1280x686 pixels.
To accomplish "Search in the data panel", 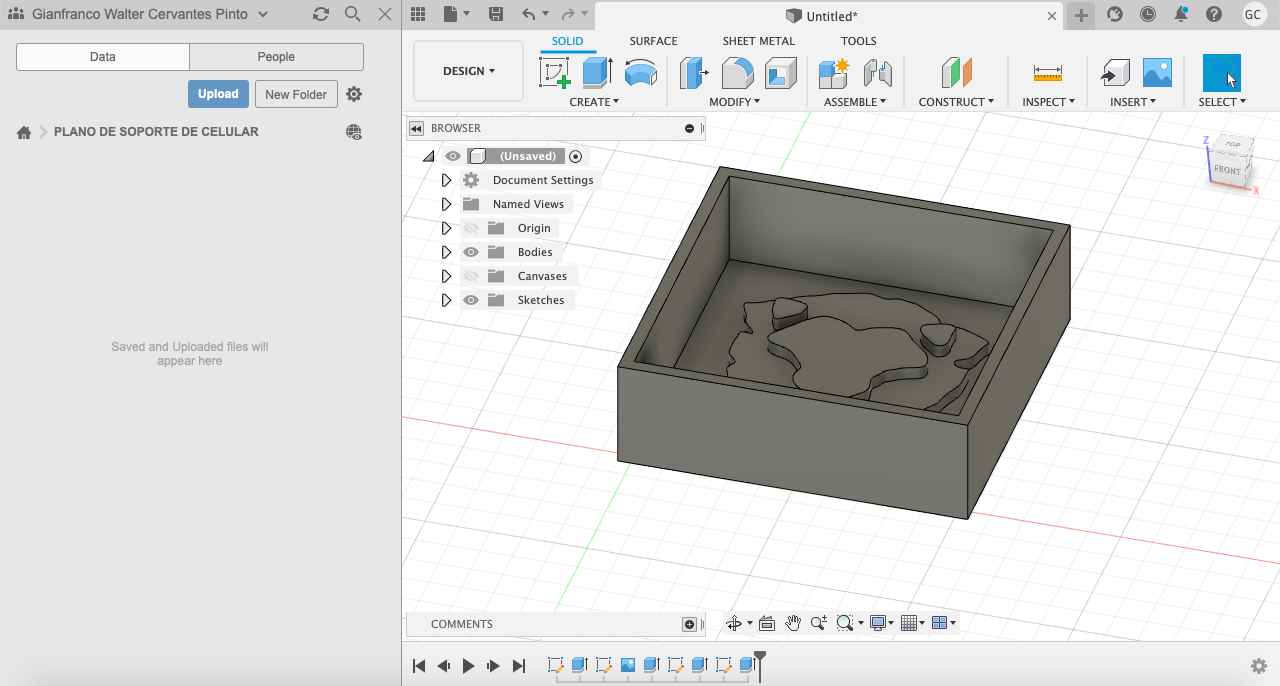I will (x=352, y=14).
